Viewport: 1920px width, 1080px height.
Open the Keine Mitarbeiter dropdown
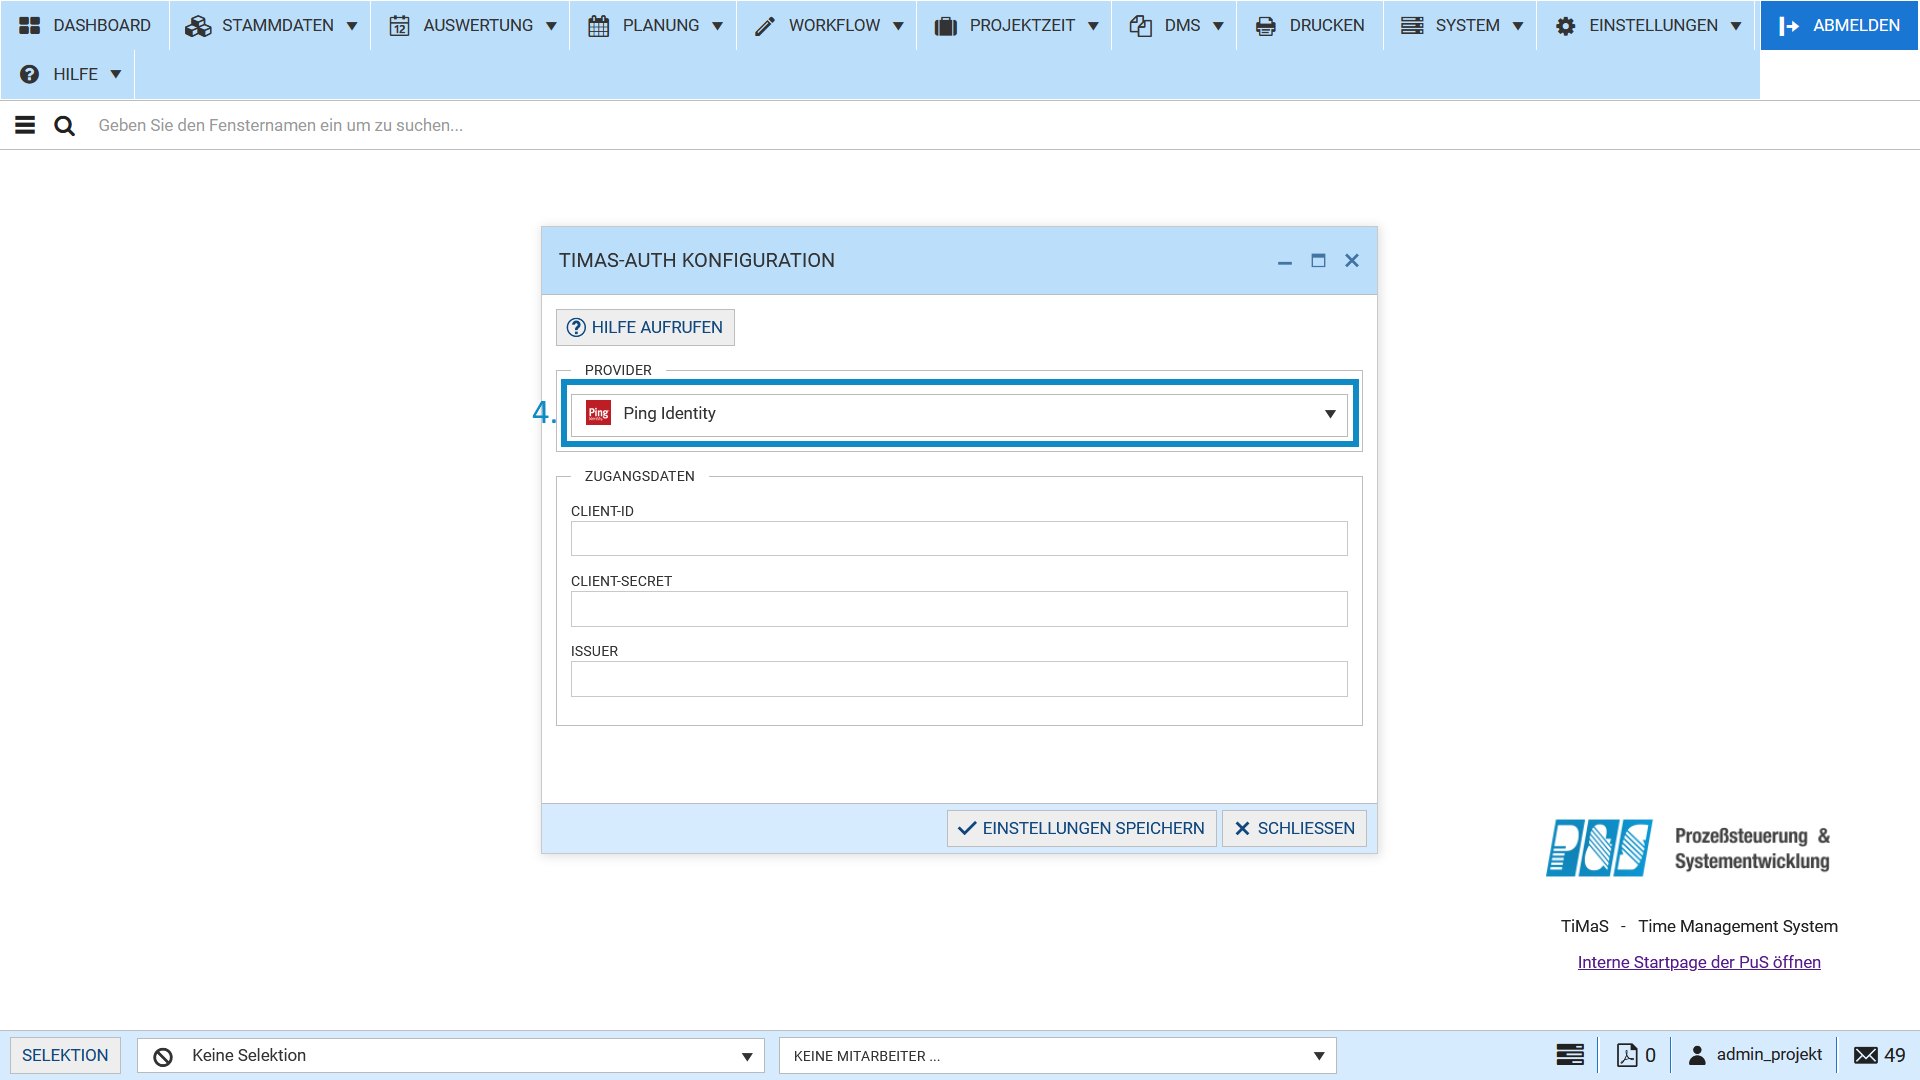[x=1057, y=1056]
